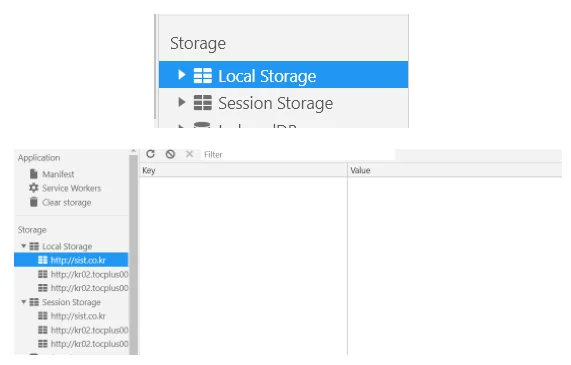
Task: Click the Manifest document icon
Action: (x=34, y=174)
